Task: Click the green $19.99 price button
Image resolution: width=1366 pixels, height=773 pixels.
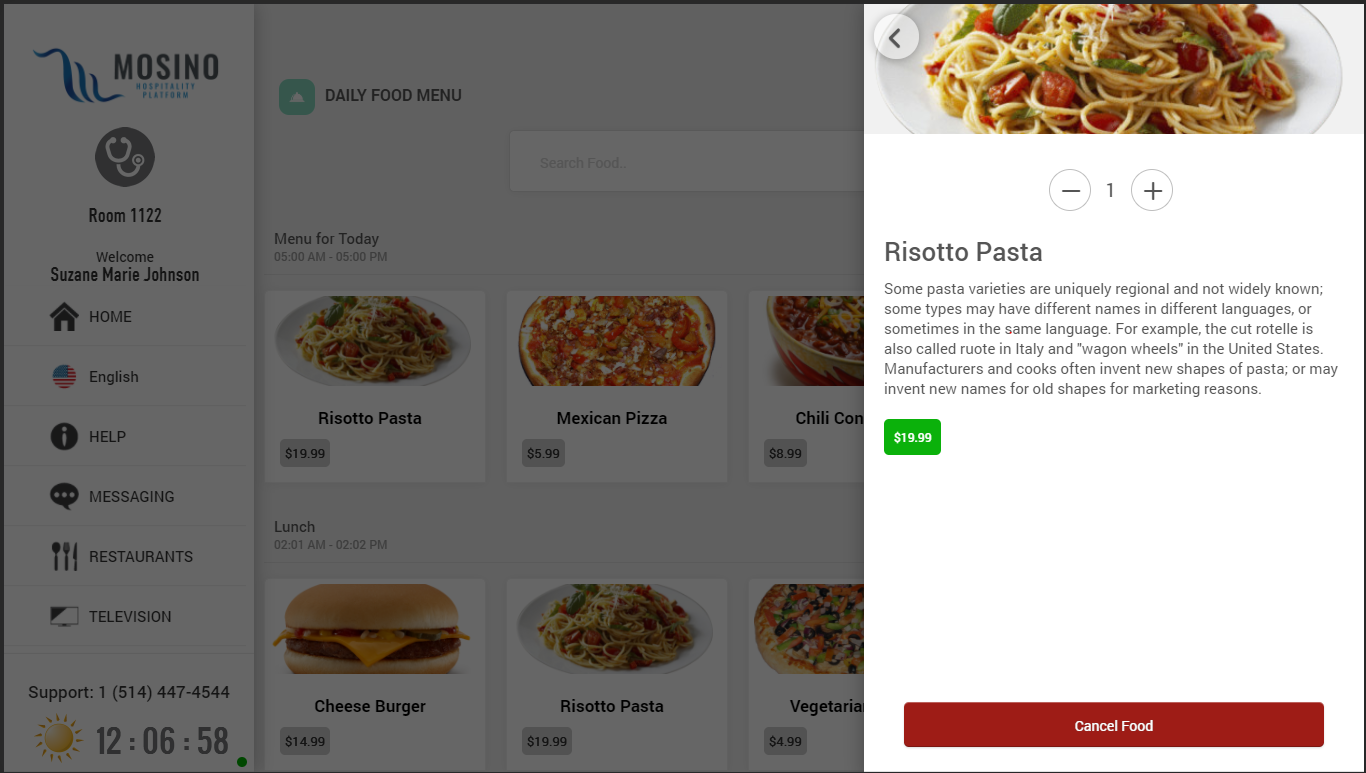Action: click(912, 437)
